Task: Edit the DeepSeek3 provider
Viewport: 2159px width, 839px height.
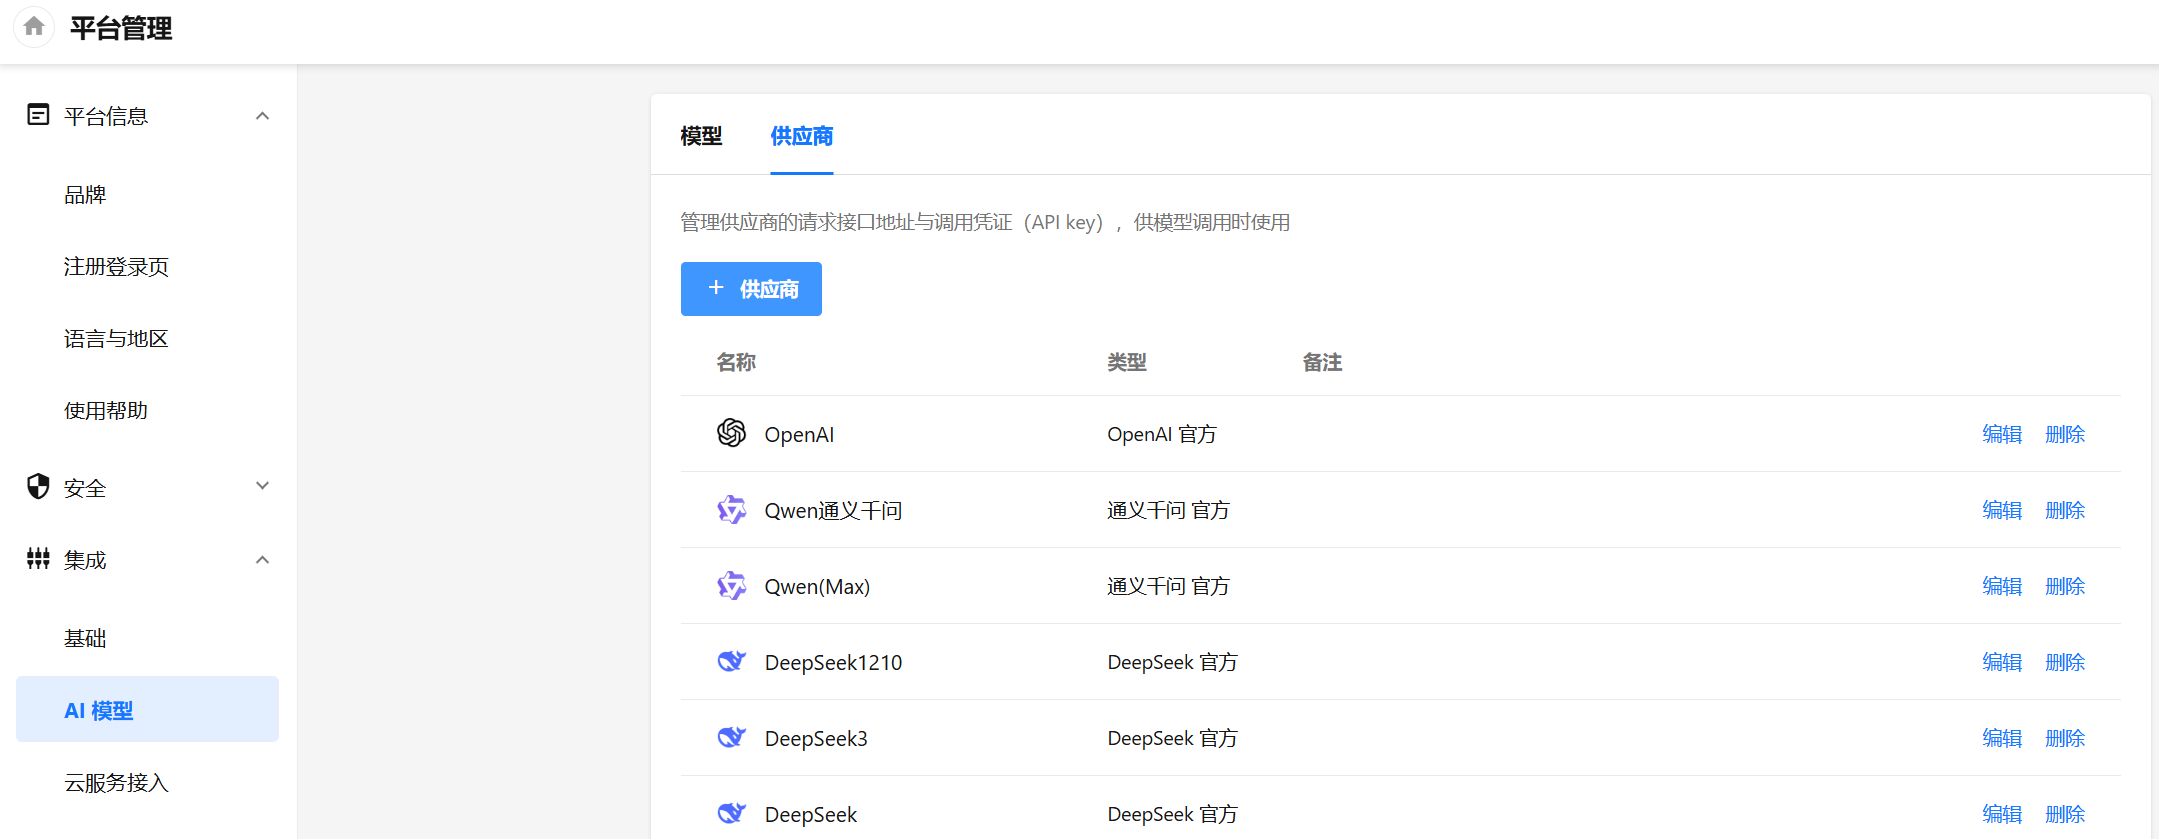Action: point(2002,738)
